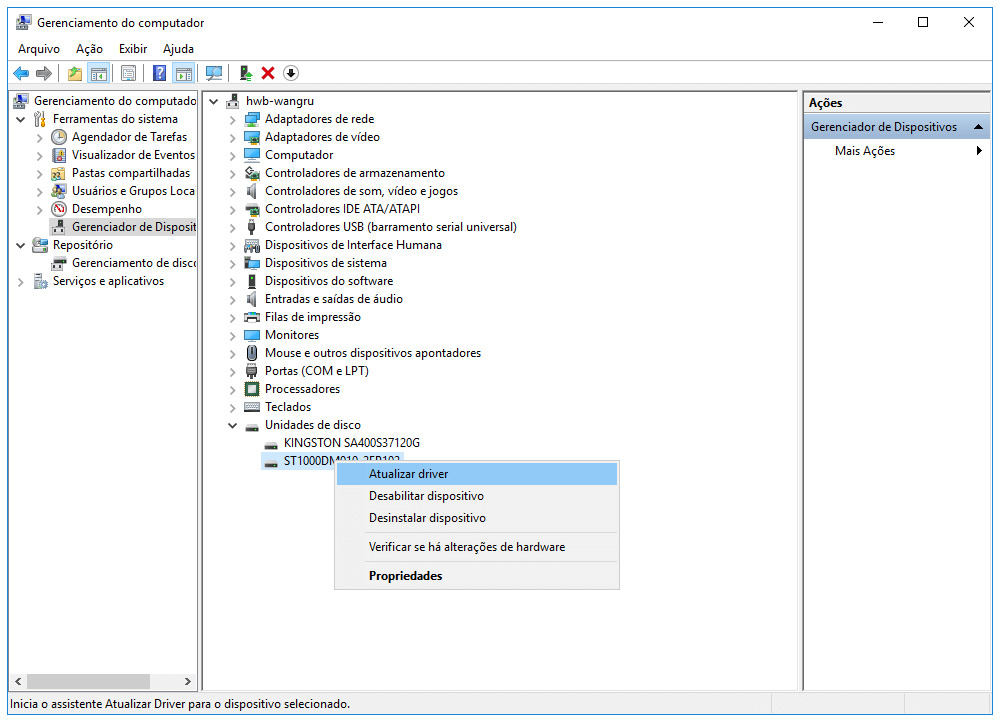
Task: Click right scroll arrow in tree pane
Action: (188, 681)
